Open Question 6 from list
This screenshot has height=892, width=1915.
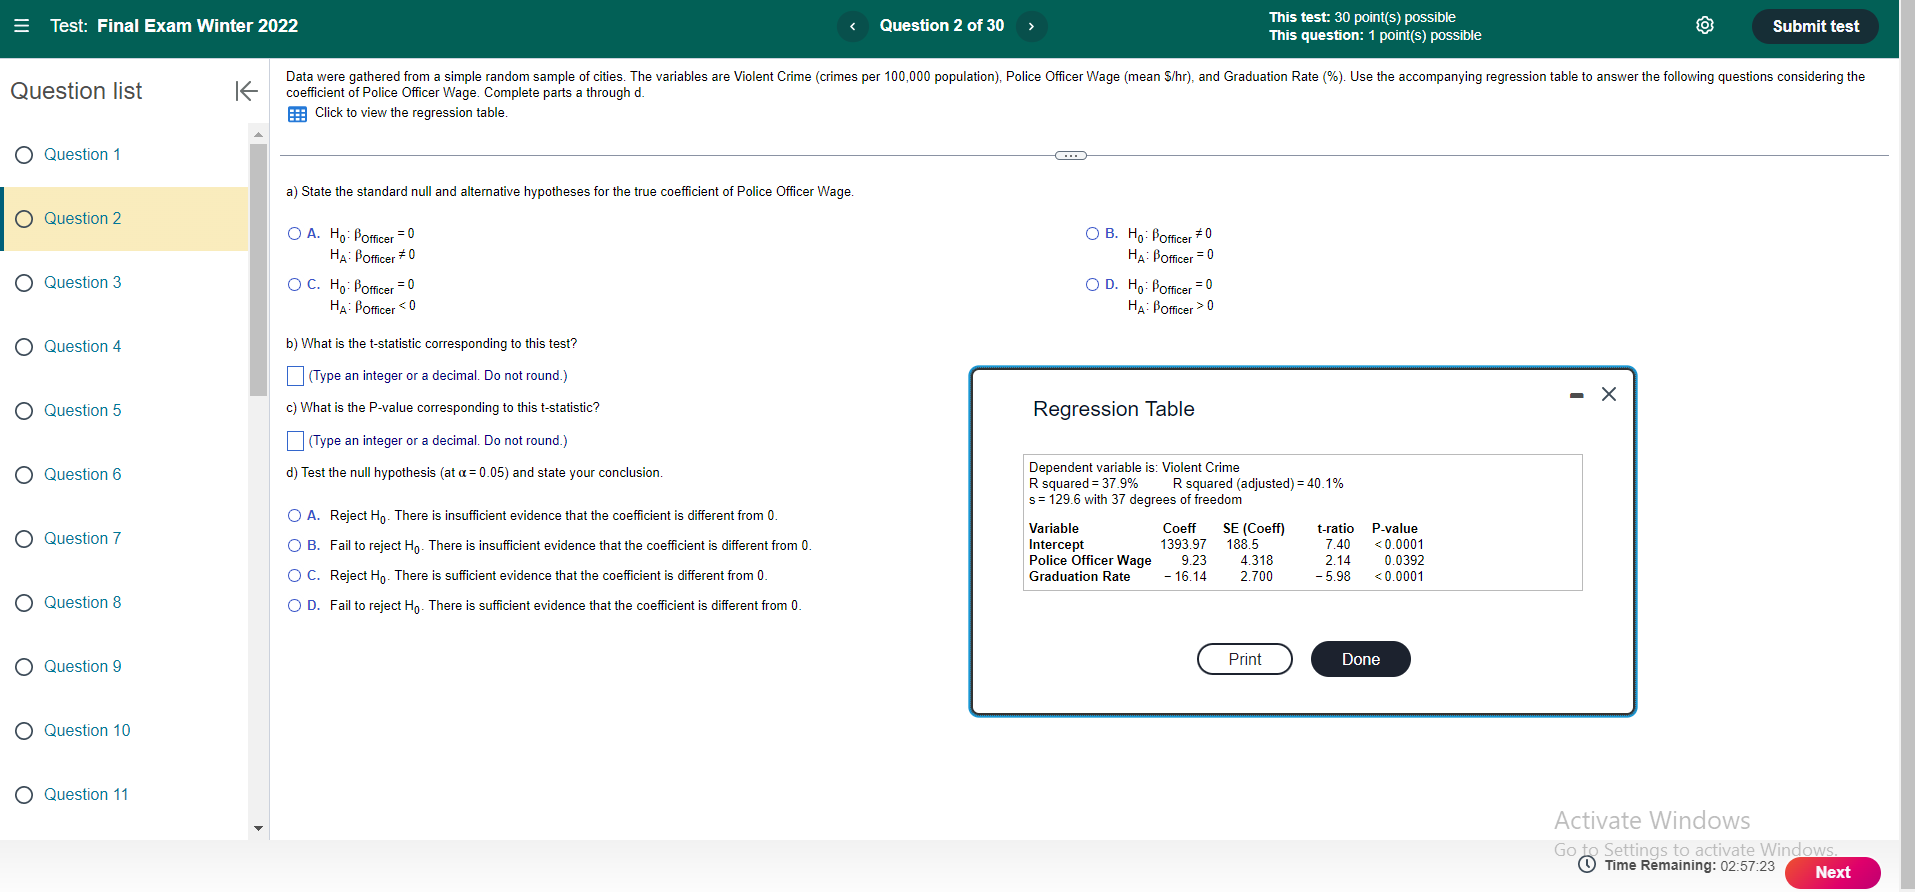click(x=82, y=475)
